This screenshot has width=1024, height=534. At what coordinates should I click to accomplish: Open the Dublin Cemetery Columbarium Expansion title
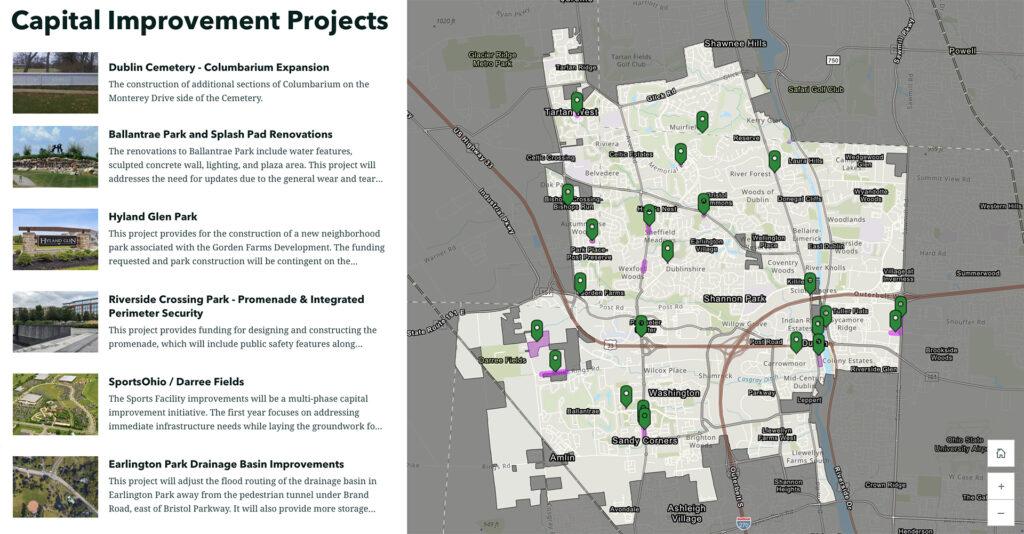218,68
